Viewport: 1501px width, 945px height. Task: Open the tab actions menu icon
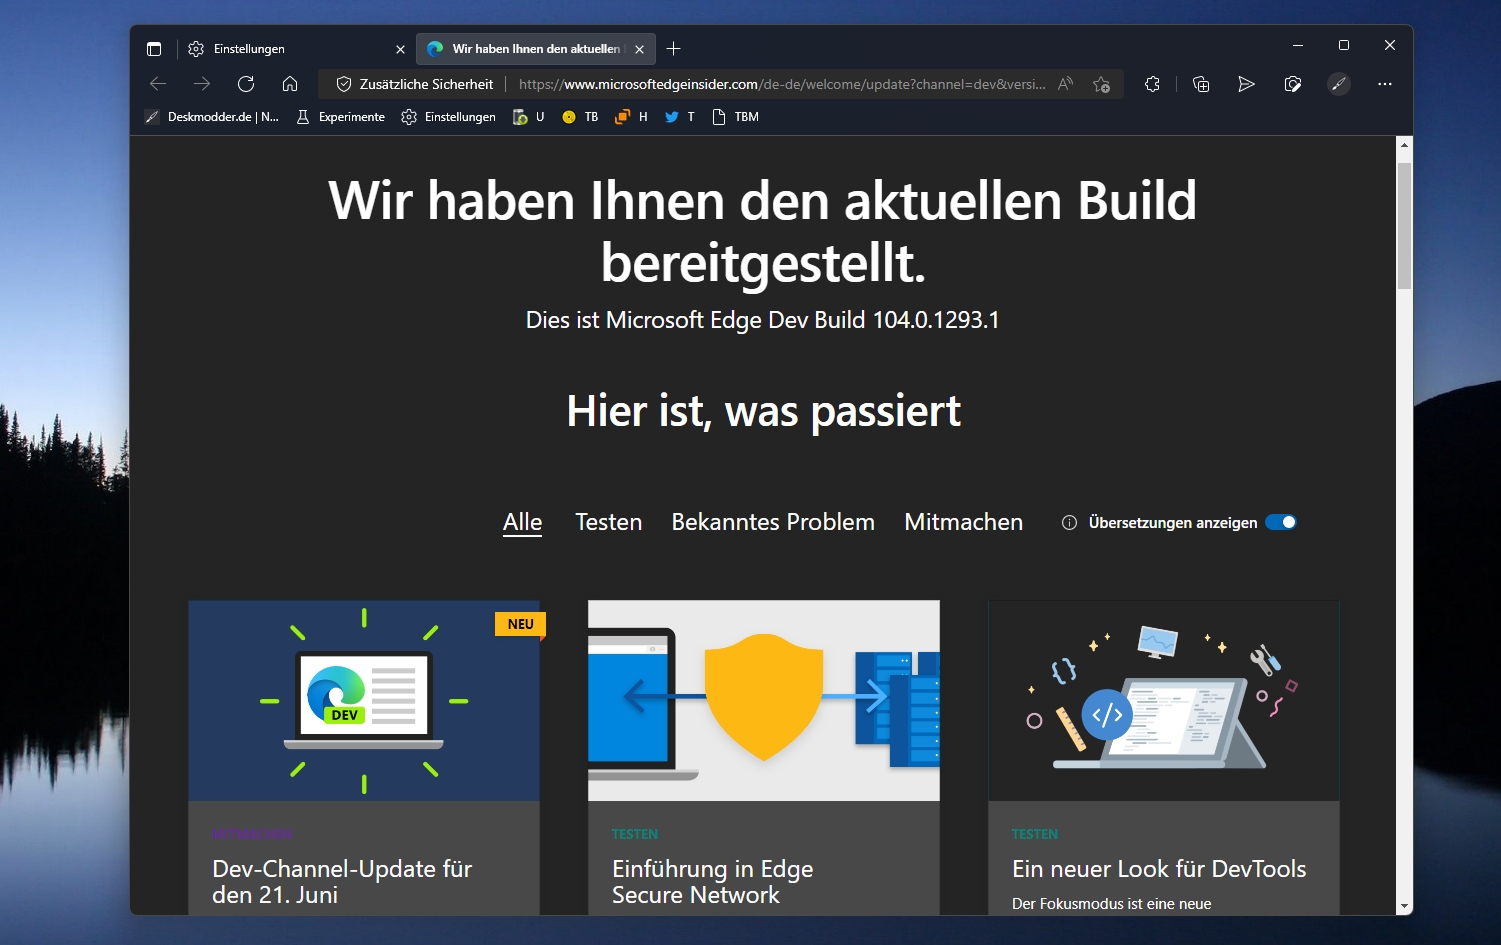coord(154,49)
